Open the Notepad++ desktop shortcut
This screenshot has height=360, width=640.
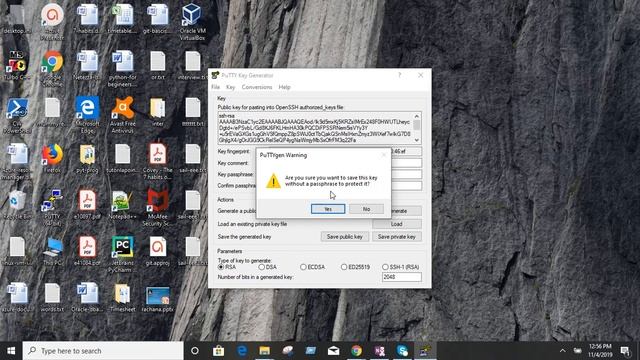click(x=122, y=205)
